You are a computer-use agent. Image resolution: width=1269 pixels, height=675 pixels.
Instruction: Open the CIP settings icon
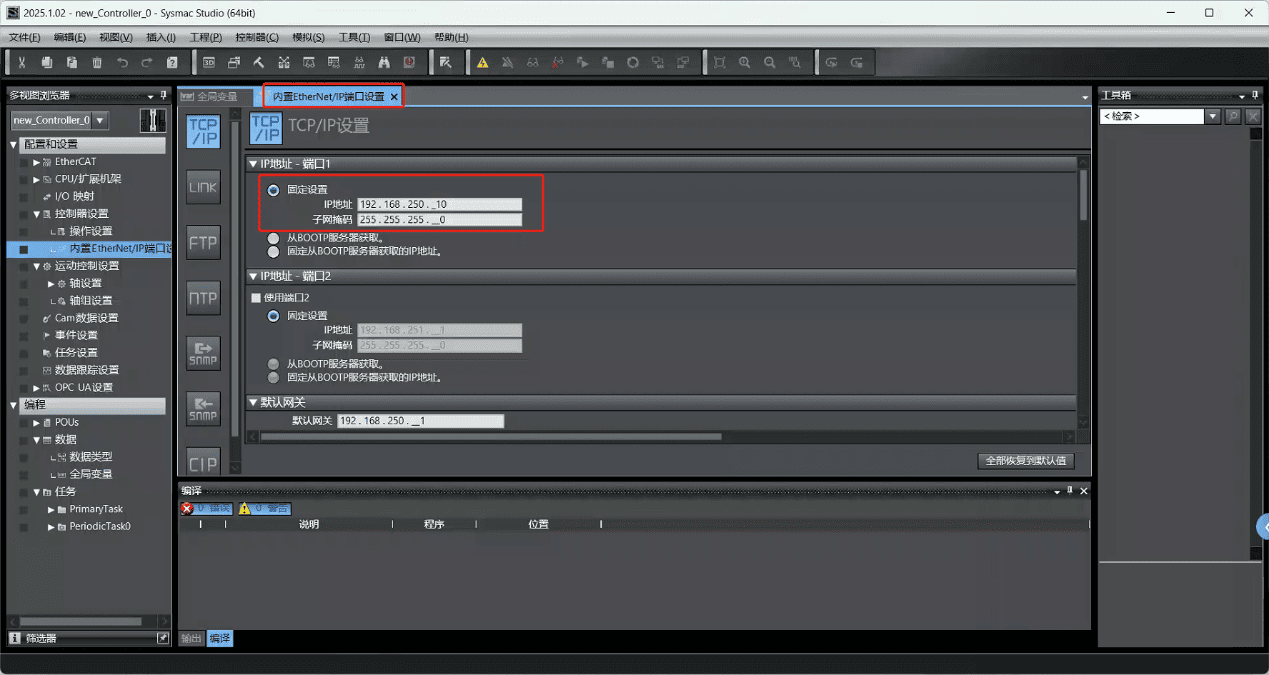pyautogui.click(x=202, y=461)
